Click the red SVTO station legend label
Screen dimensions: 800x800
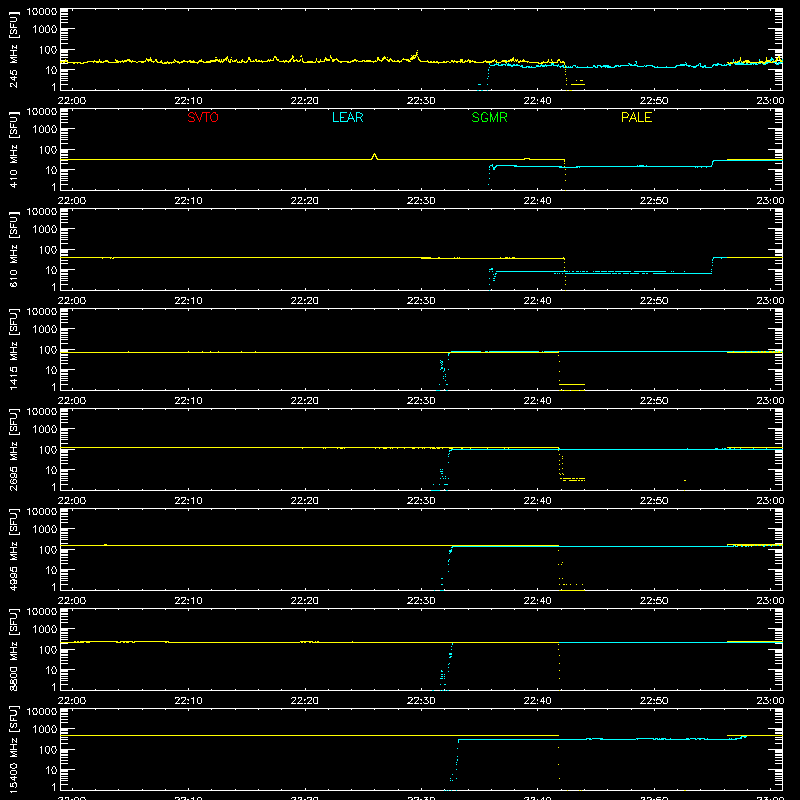203,117
